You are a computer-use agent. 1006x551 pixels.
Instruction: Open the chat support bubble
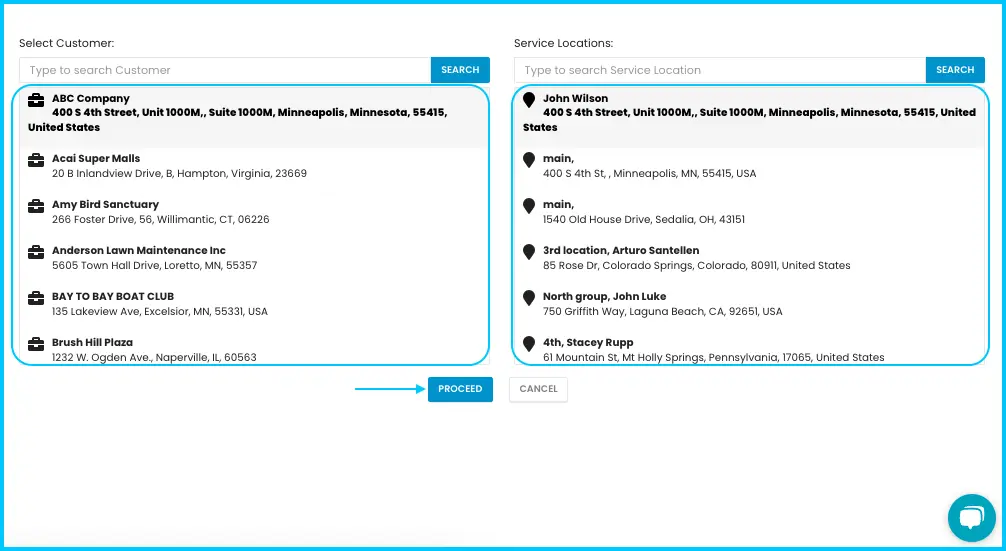971,518
